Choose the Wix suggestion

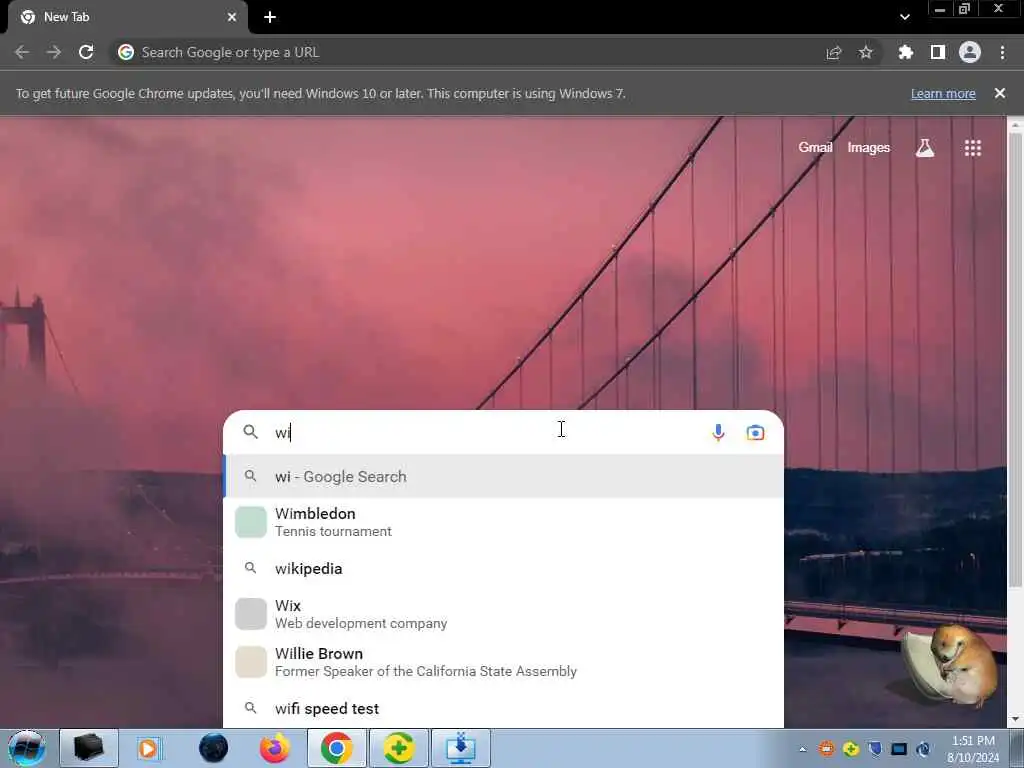(503, 614)
